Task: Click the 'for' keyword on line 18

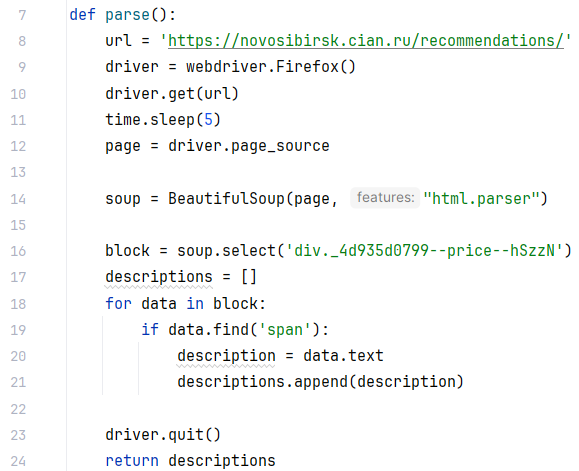Action: click(x=118, y=304)
